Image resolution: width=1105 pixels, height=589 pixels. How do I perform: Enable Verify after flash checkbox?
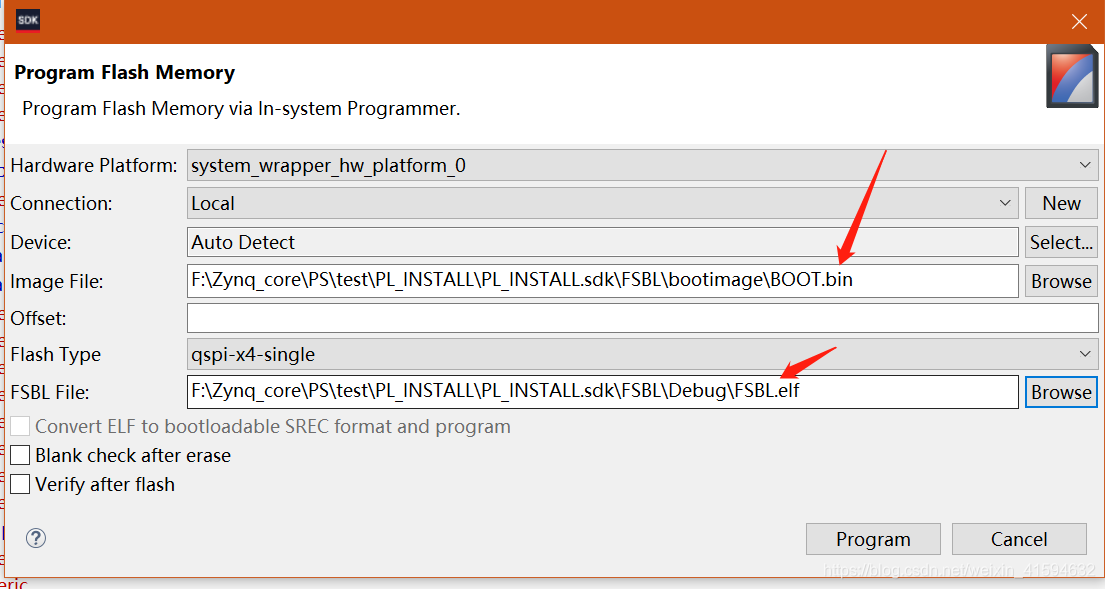click(x=20, y=484)
